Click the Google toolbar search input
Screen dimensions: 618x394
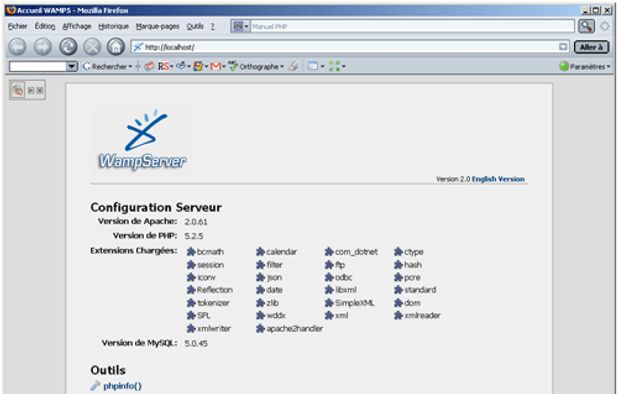click(38, 67)
